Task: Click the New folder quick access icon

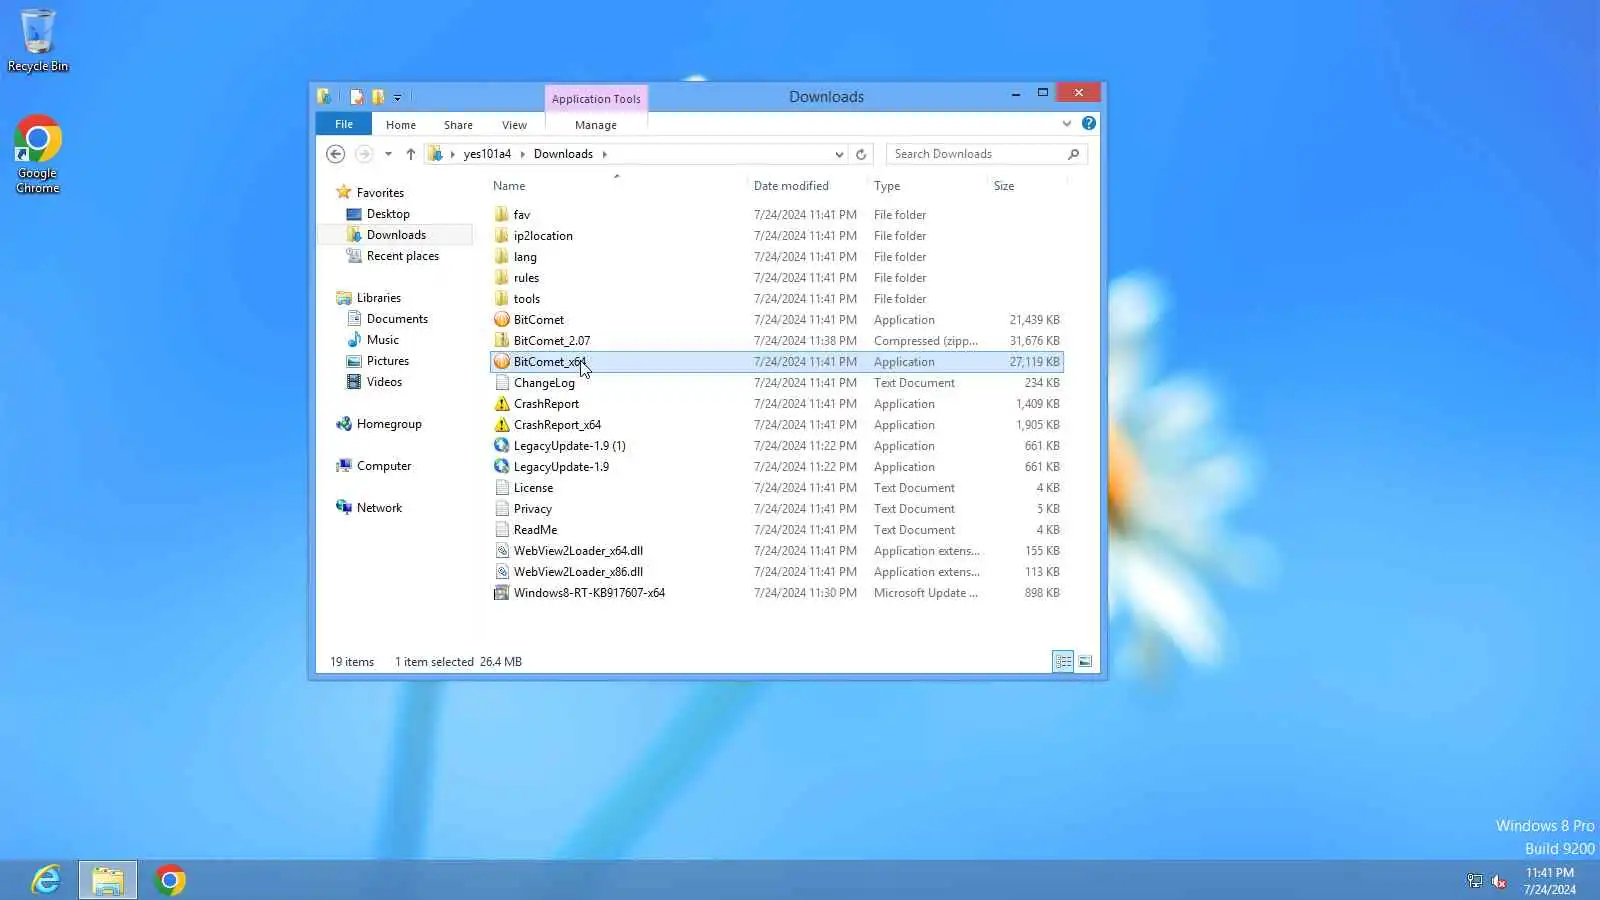Action: [x=378, y=97]
